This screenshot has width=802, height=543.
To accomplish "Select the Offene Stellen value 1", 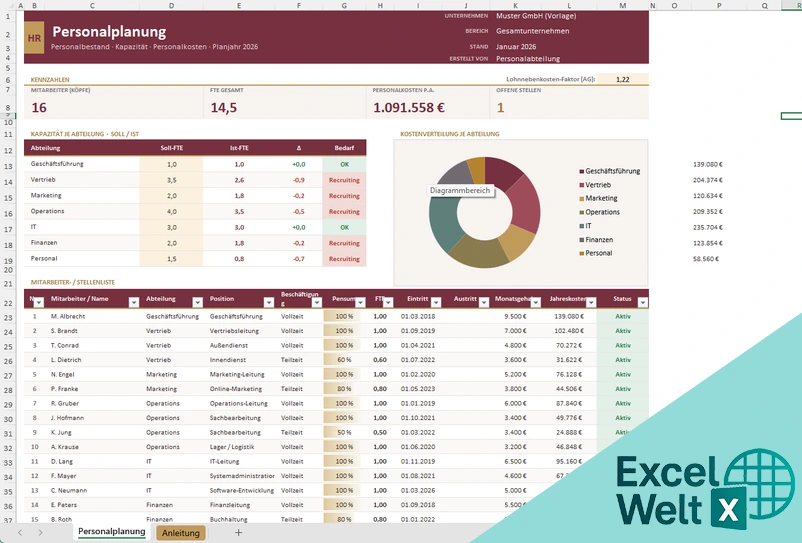I will pos(500,107).
